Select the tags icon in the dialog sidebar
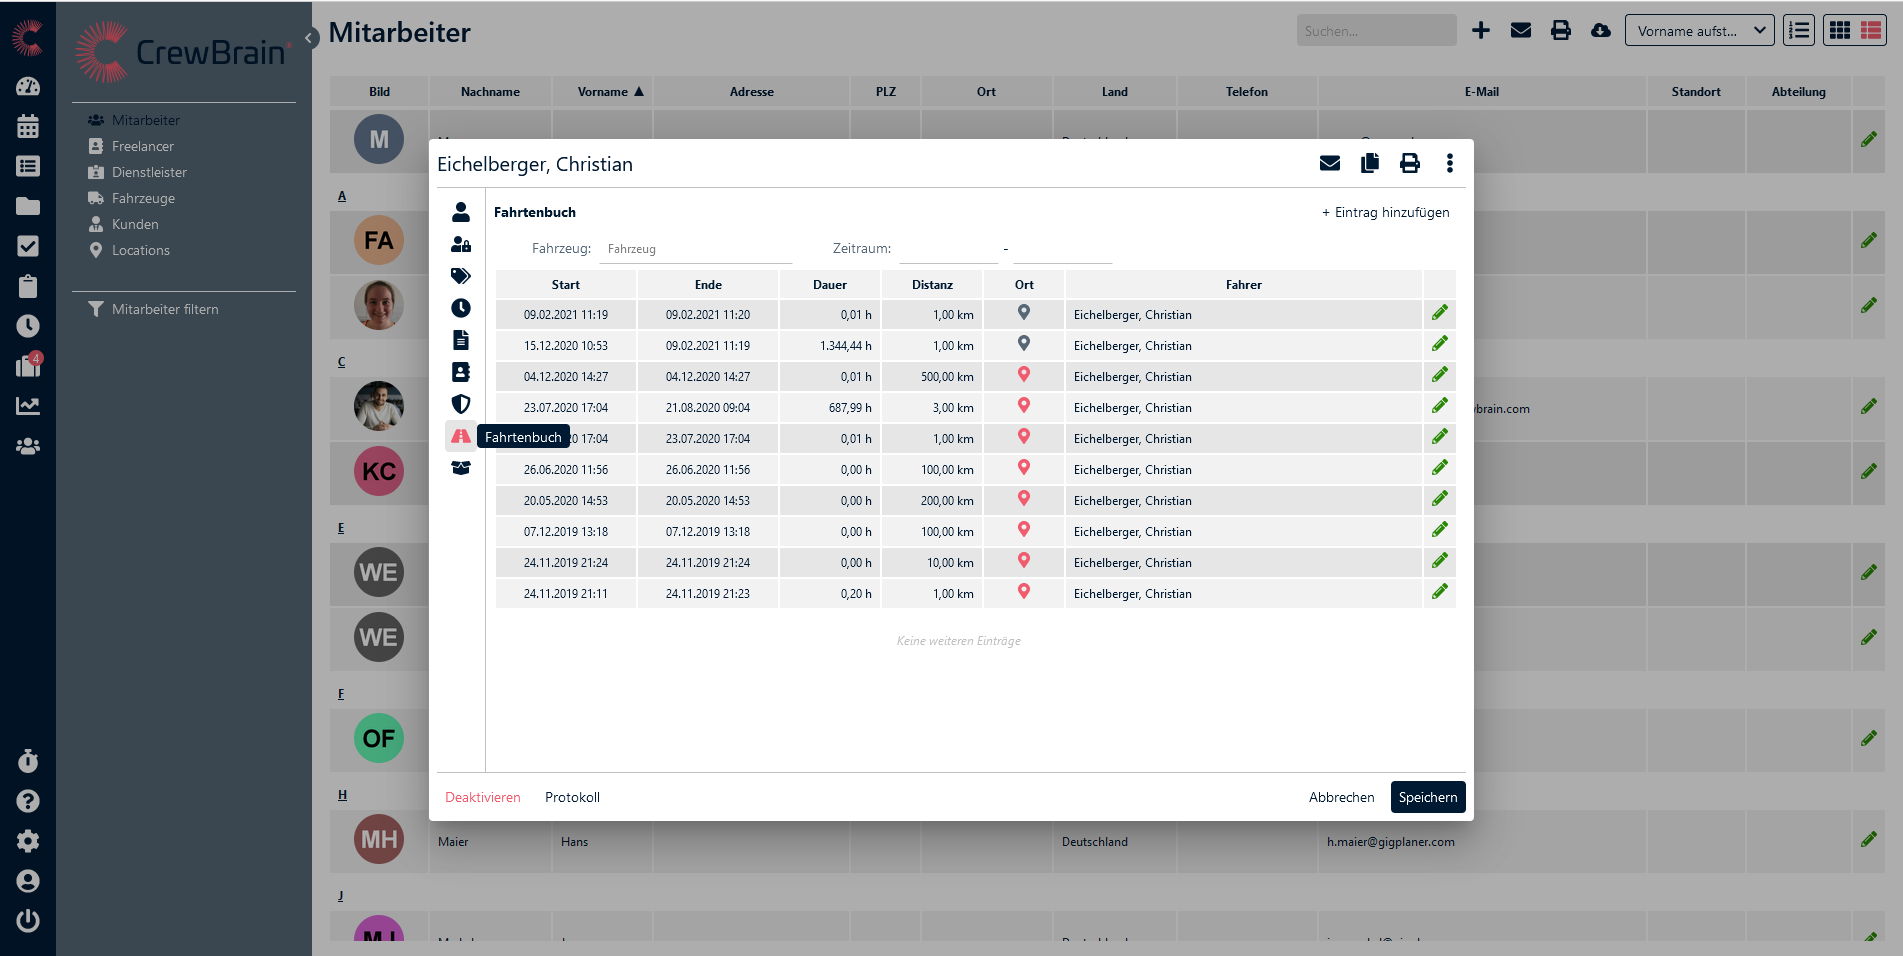The image size is (1903, 956). [461, 276]
